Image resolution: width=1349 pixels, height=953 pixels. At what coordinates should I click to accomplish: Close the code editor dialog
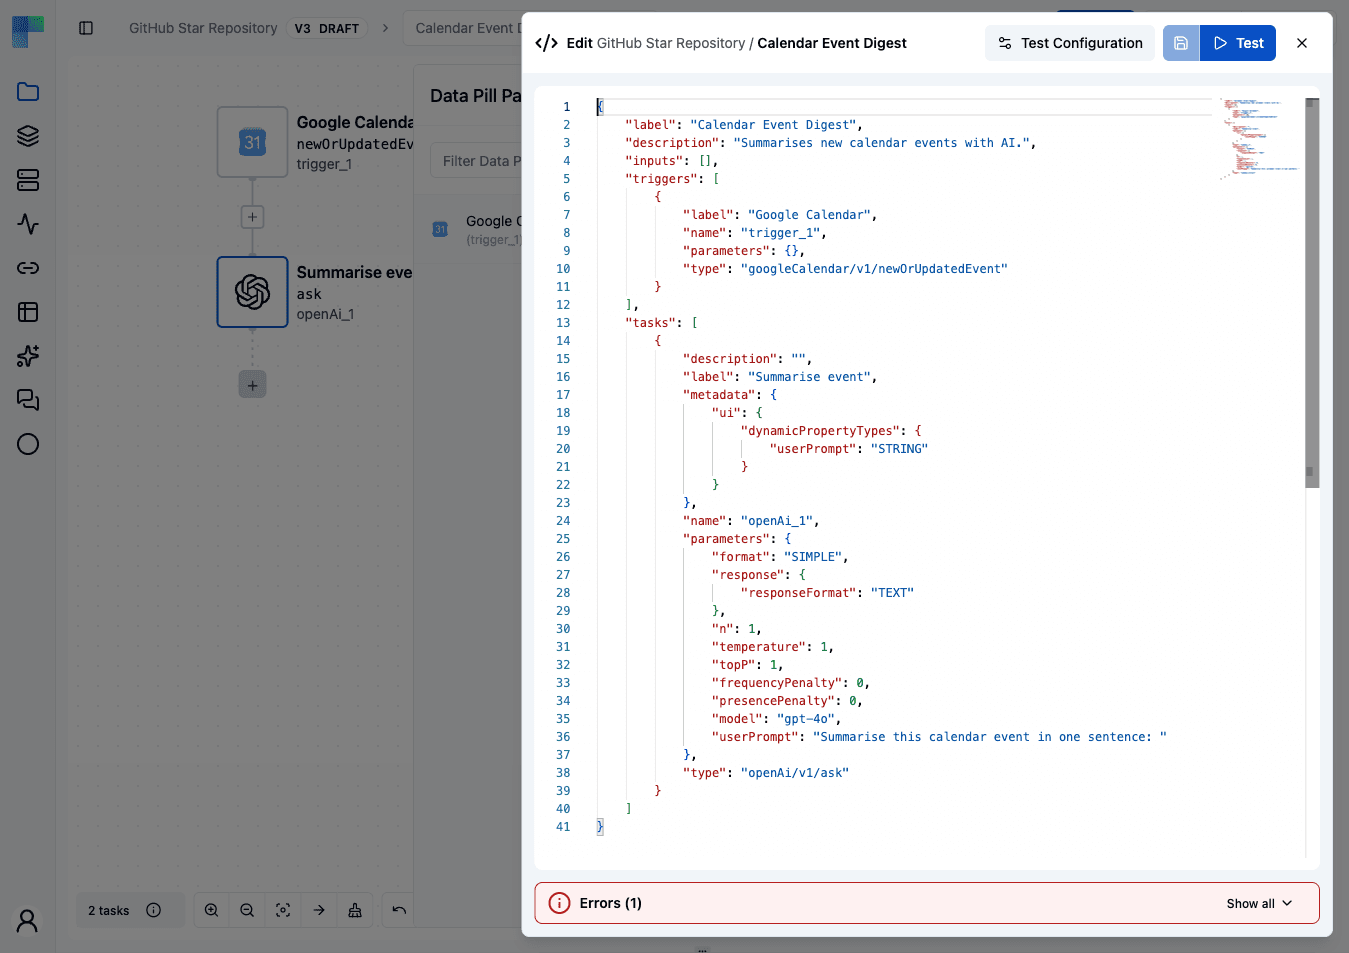tap(1302, 43)
